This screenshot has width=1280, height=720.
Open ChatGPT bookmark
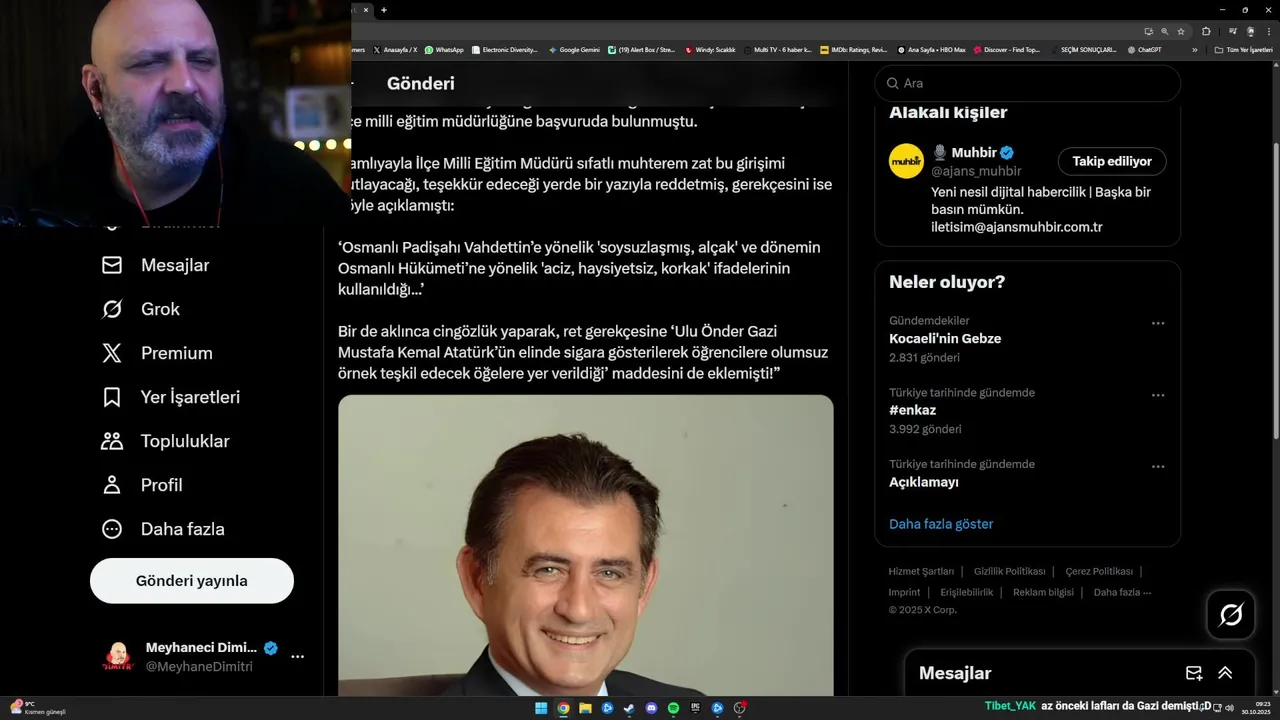[1144, 49]
